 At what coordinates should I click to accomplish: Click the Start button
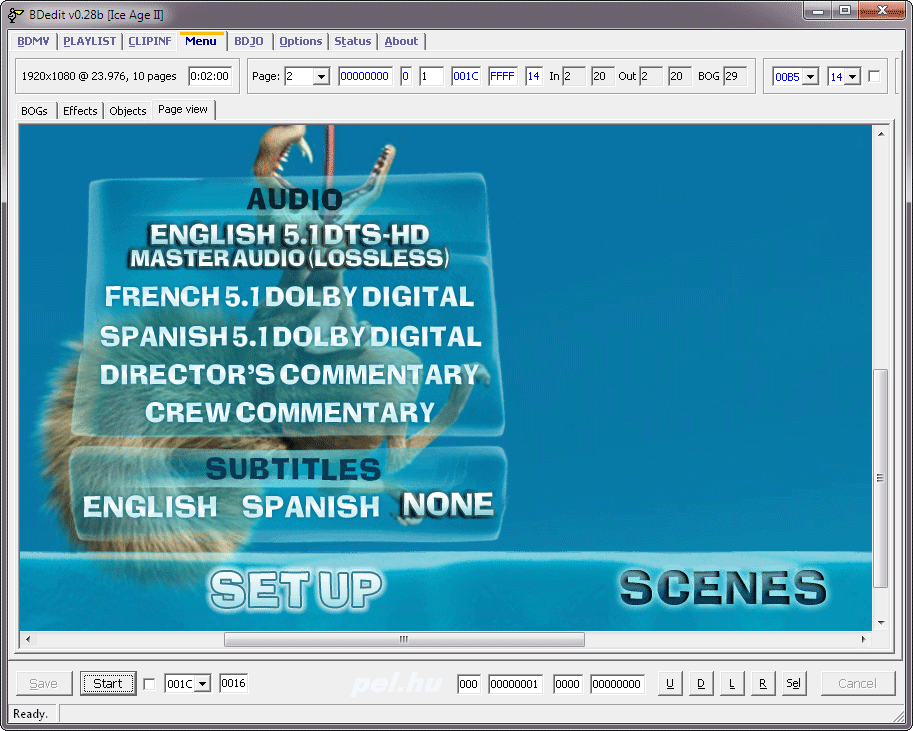(x=108, y=683)
